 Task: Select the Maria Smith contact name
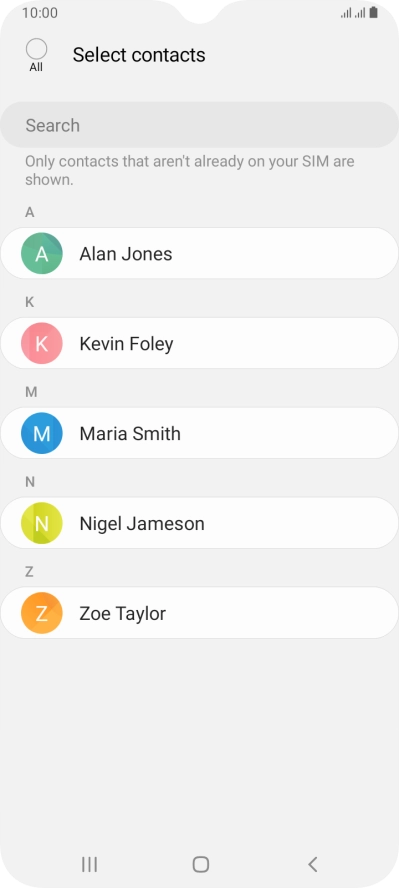130,434
